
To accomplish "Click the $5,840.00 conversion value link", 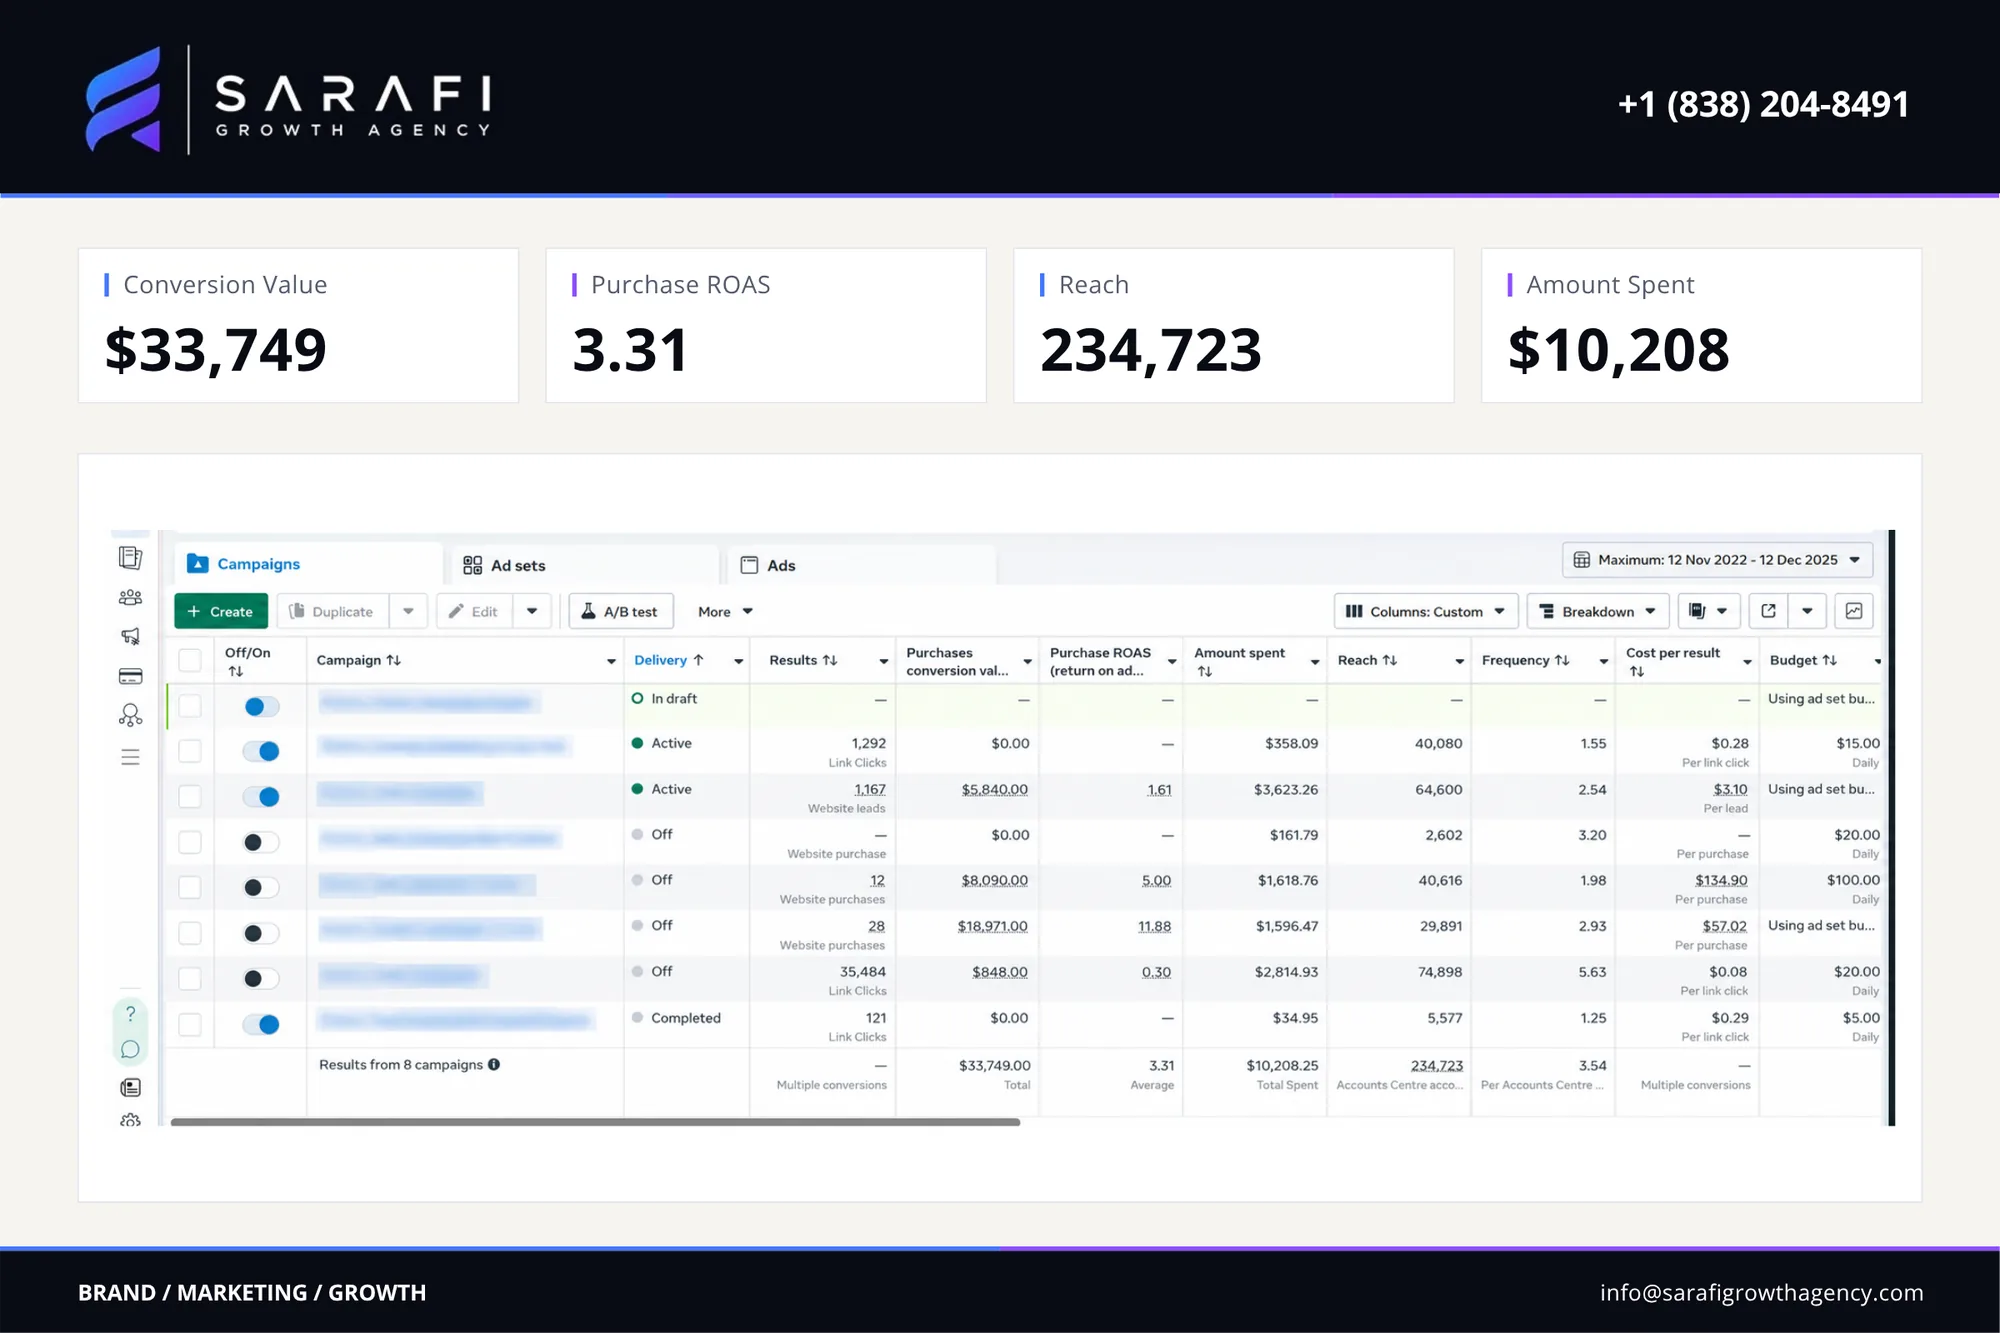I will (994, 789).
